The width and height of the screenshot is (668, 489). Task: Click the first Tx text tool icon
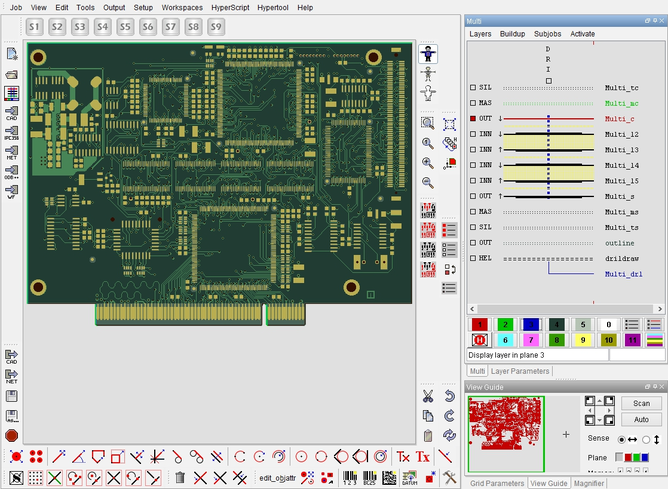point(403,457)
